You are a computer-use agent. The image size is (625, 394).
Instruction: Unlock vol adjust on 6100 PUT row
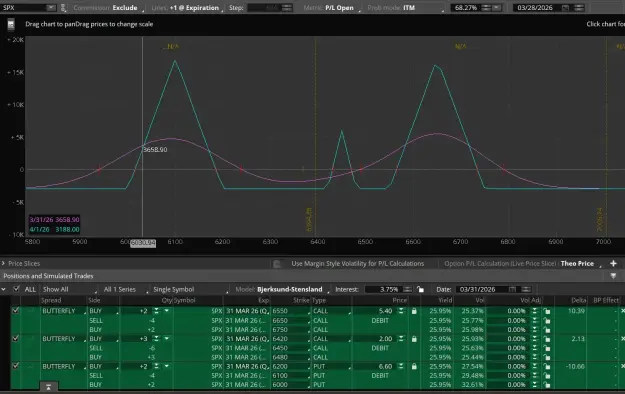pyautogui.click(x=547, y=376)
